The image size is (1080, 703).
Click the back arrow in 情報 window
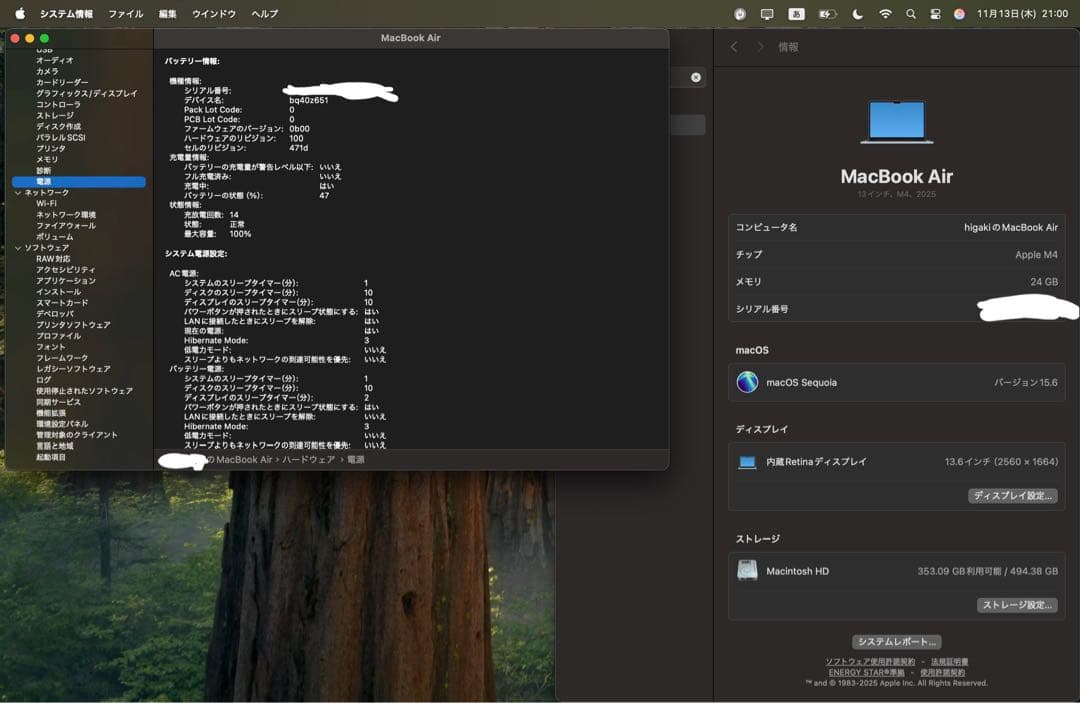pyautogui.click(x=734, y=47)
